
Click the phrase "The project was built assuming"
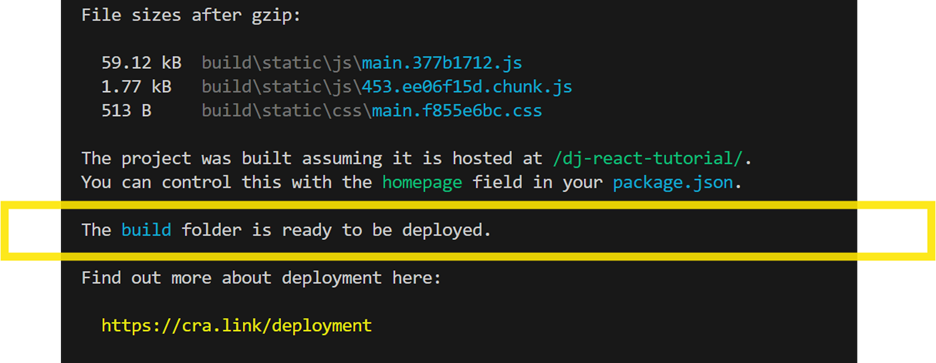(x=231, y=159)
